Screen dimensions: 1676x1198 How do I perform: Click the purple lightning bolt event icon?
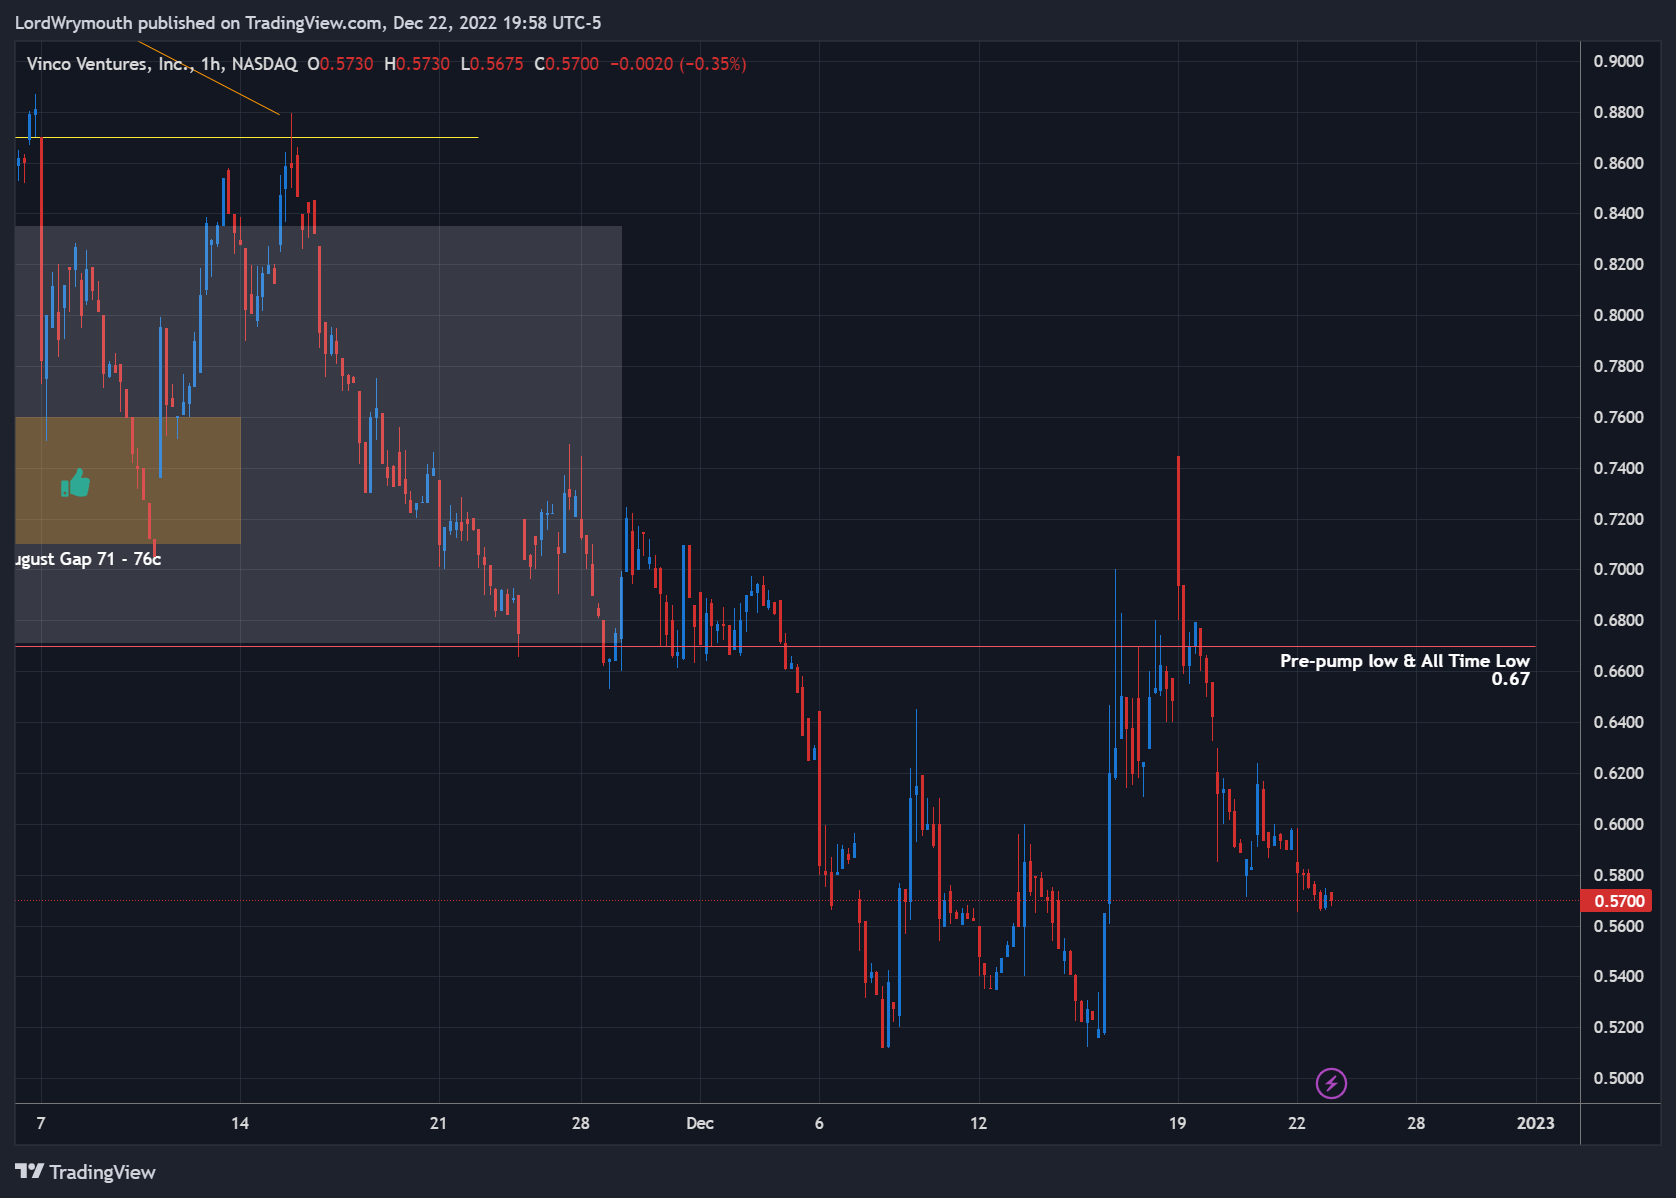point(1331,1083)
